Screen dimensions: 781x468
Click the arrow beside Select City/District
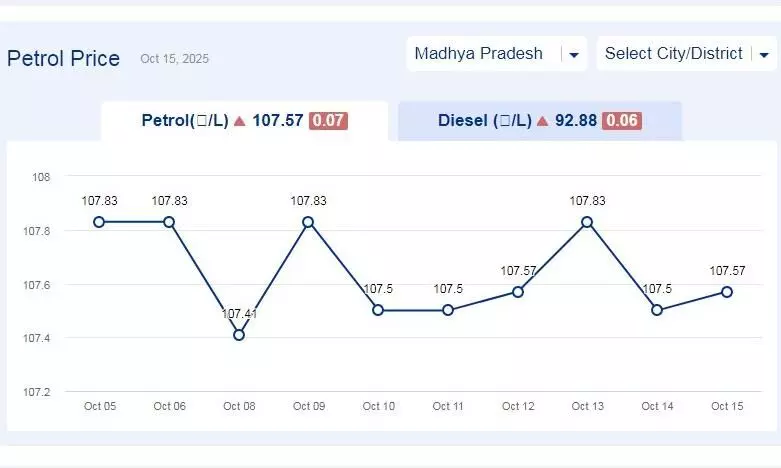click(764, 55)
